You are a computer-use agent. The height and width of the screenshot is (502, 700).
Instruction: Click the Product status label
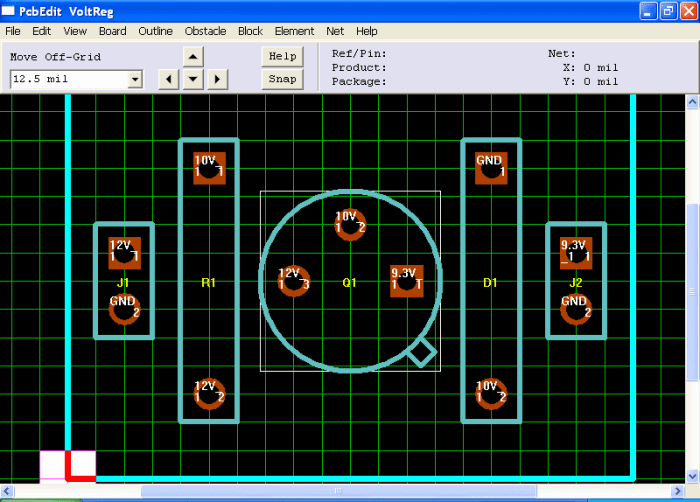click(359, 67)
